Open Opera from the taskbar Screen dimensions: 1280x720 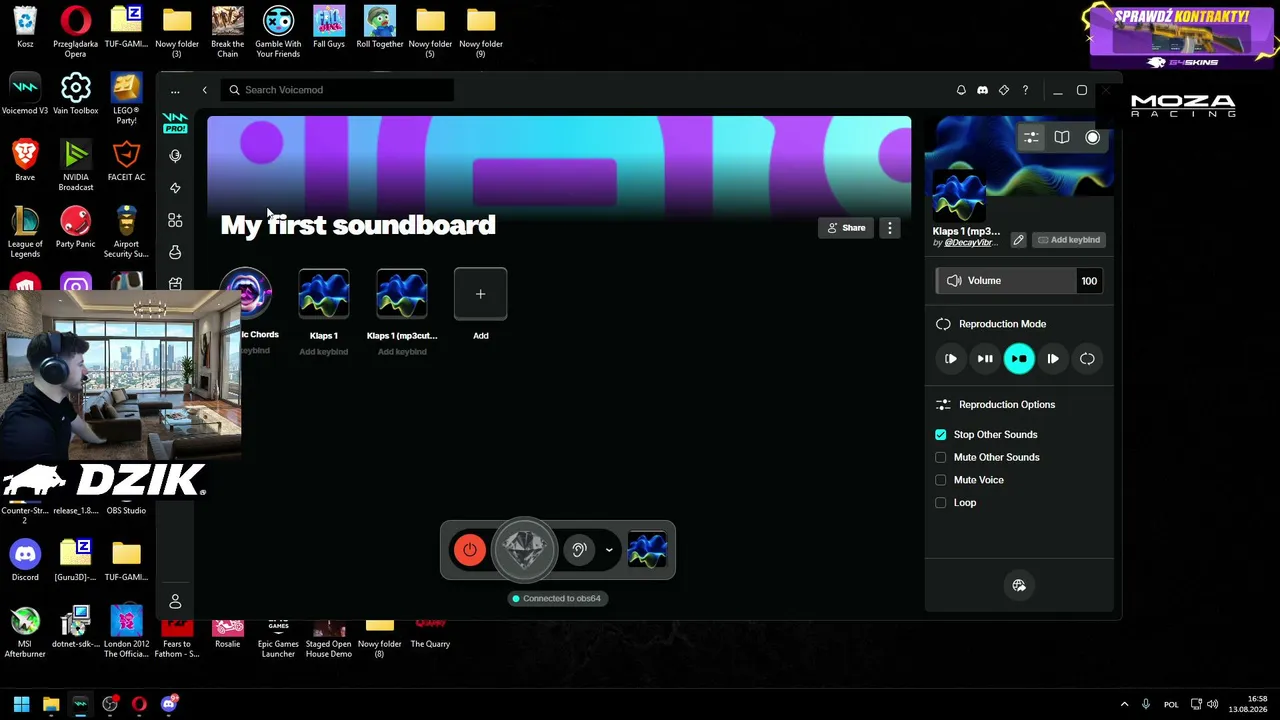tap(139, 704)
